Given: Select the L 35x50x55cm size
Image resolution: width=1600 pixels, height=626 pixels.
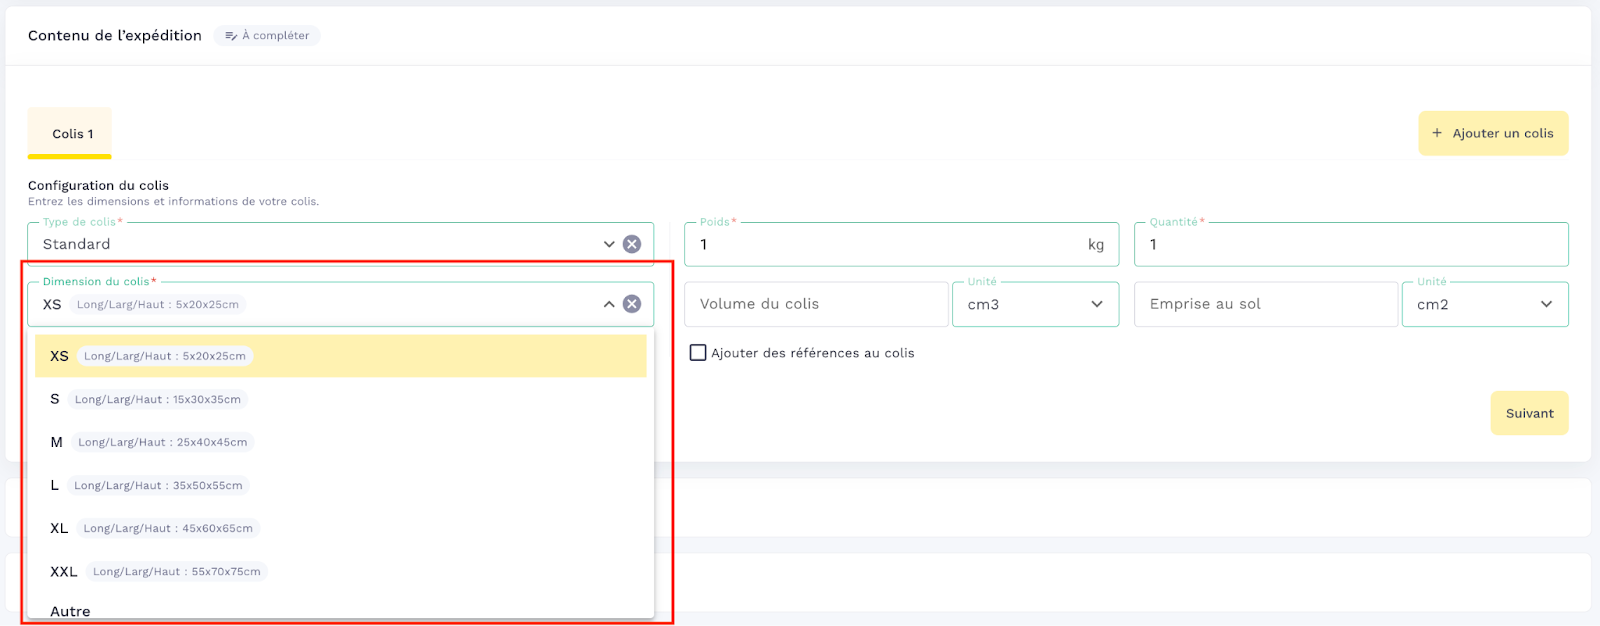Looking at the screenshot, I should point(340,485).
